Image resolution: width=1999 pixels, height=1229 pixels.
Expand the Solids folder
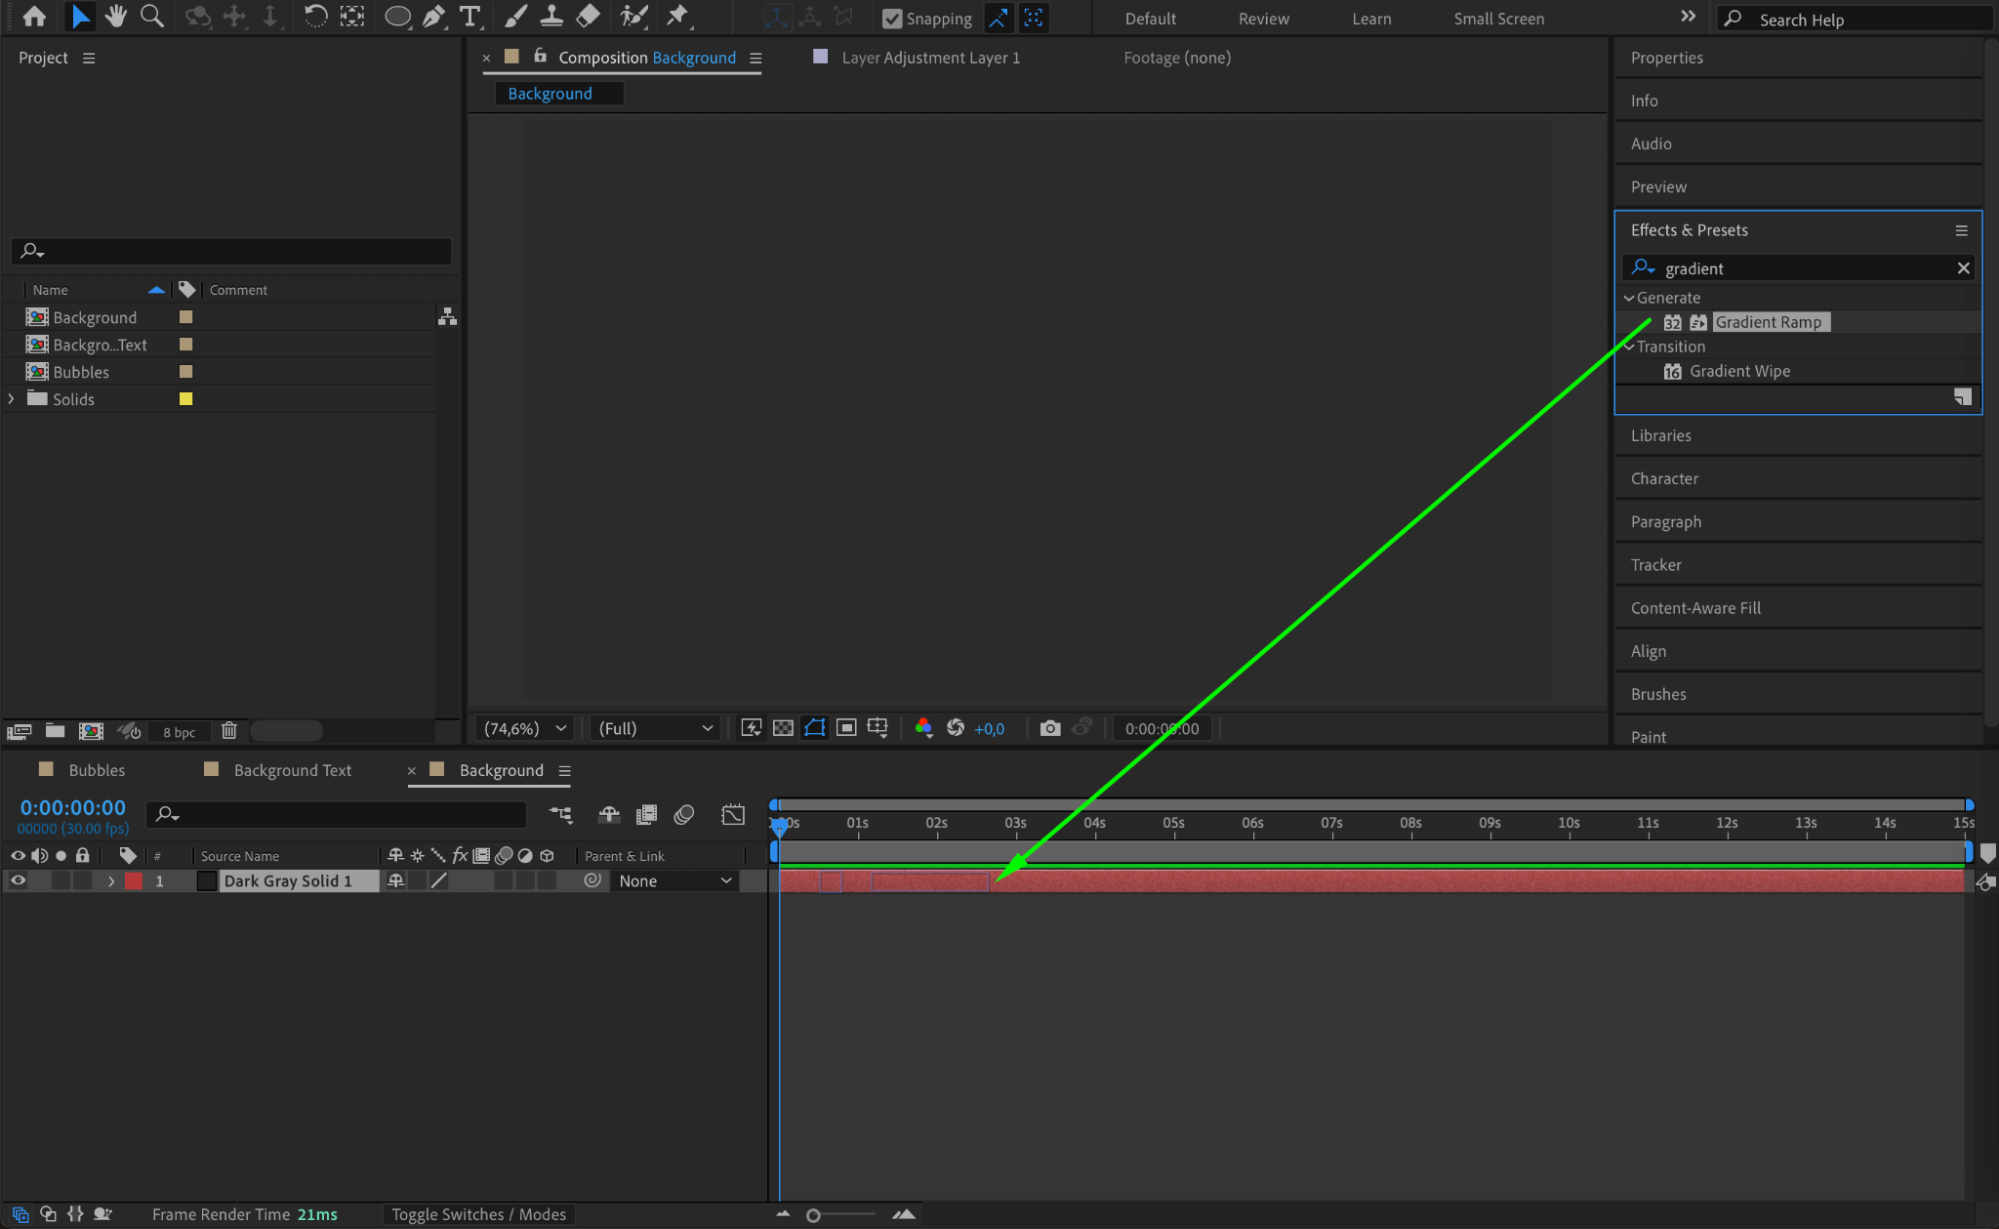(x=12, y=399)
